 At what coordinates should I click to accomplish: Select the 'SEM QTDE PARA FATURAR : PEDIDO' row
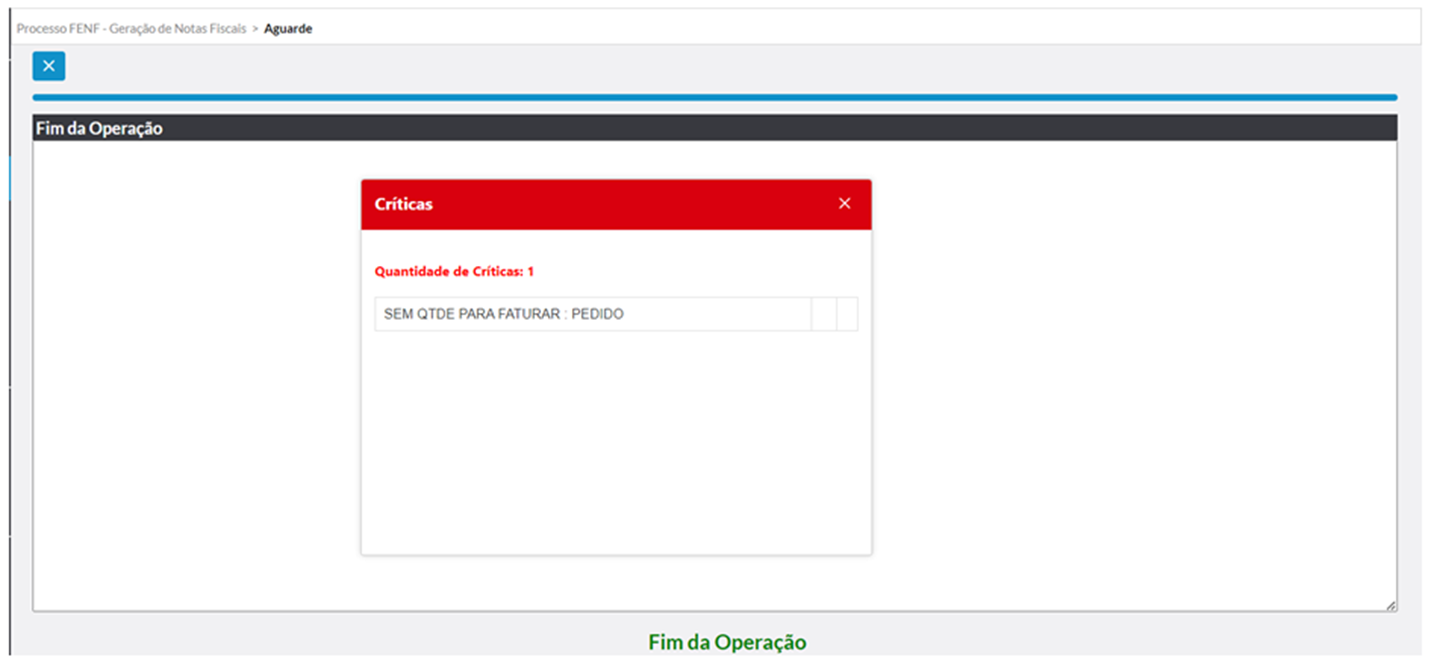(616, 314)
